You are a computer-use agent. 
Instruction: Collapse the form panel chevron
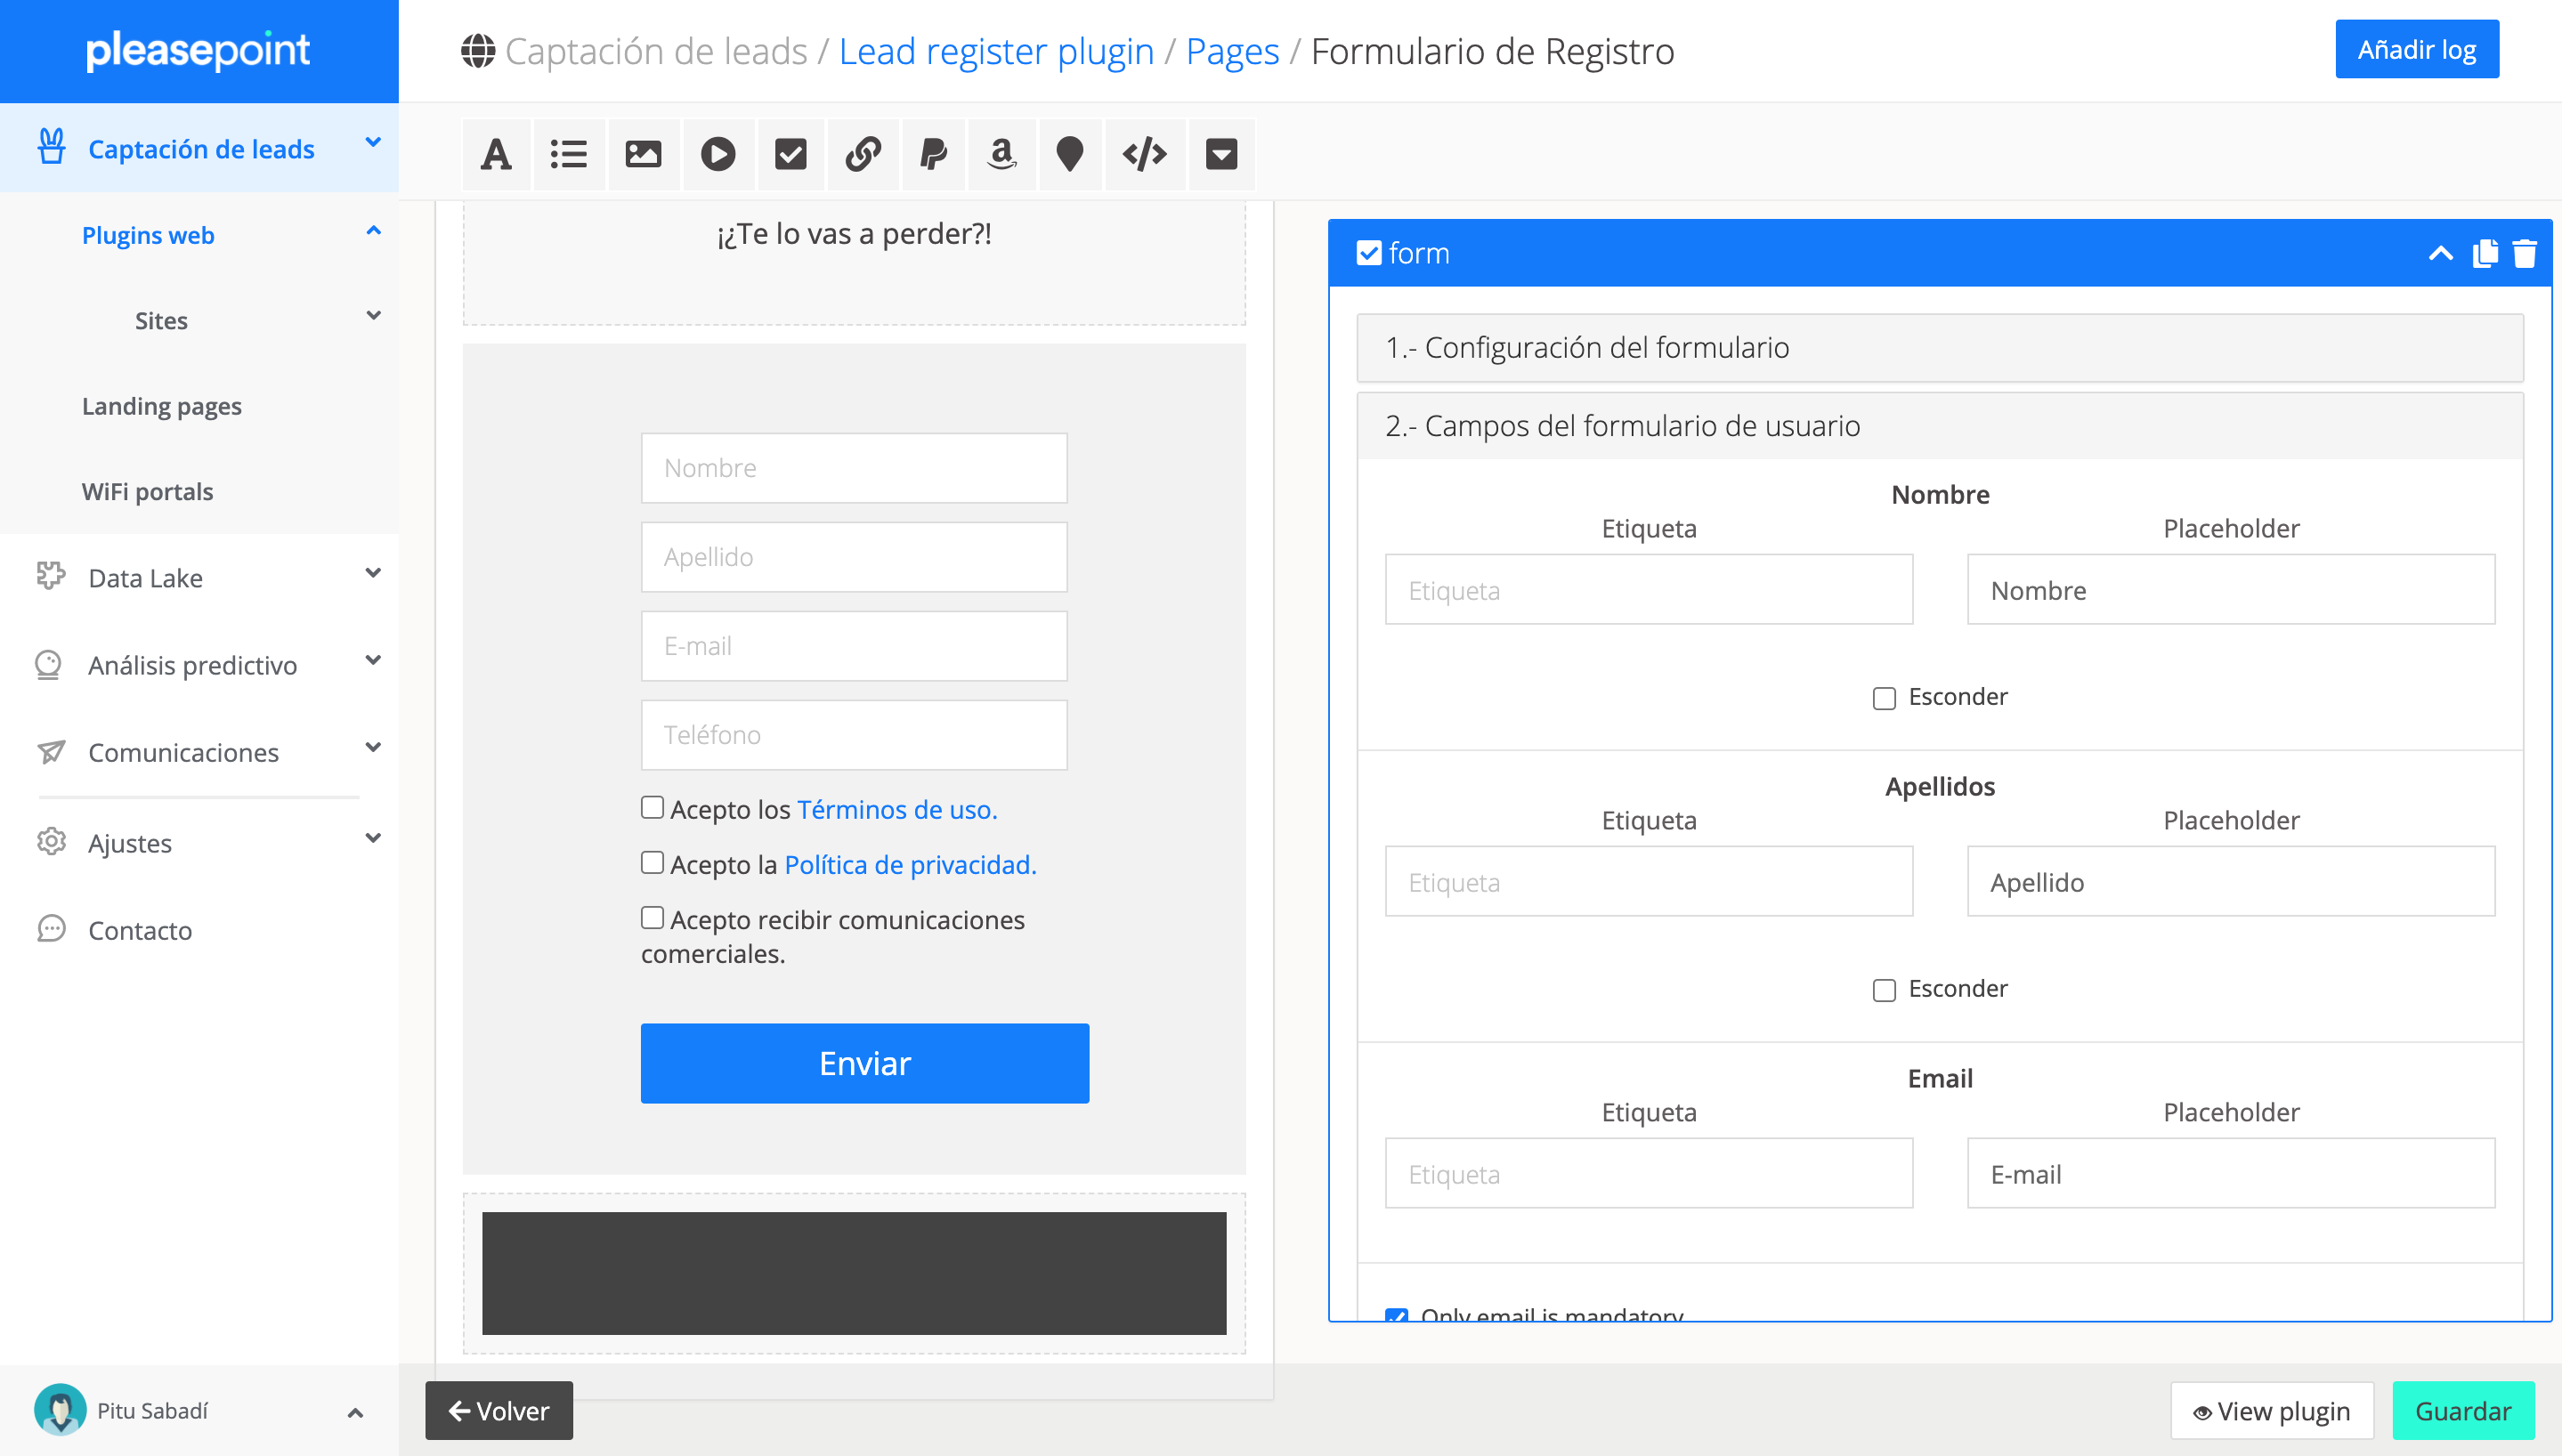(2440, 253)
